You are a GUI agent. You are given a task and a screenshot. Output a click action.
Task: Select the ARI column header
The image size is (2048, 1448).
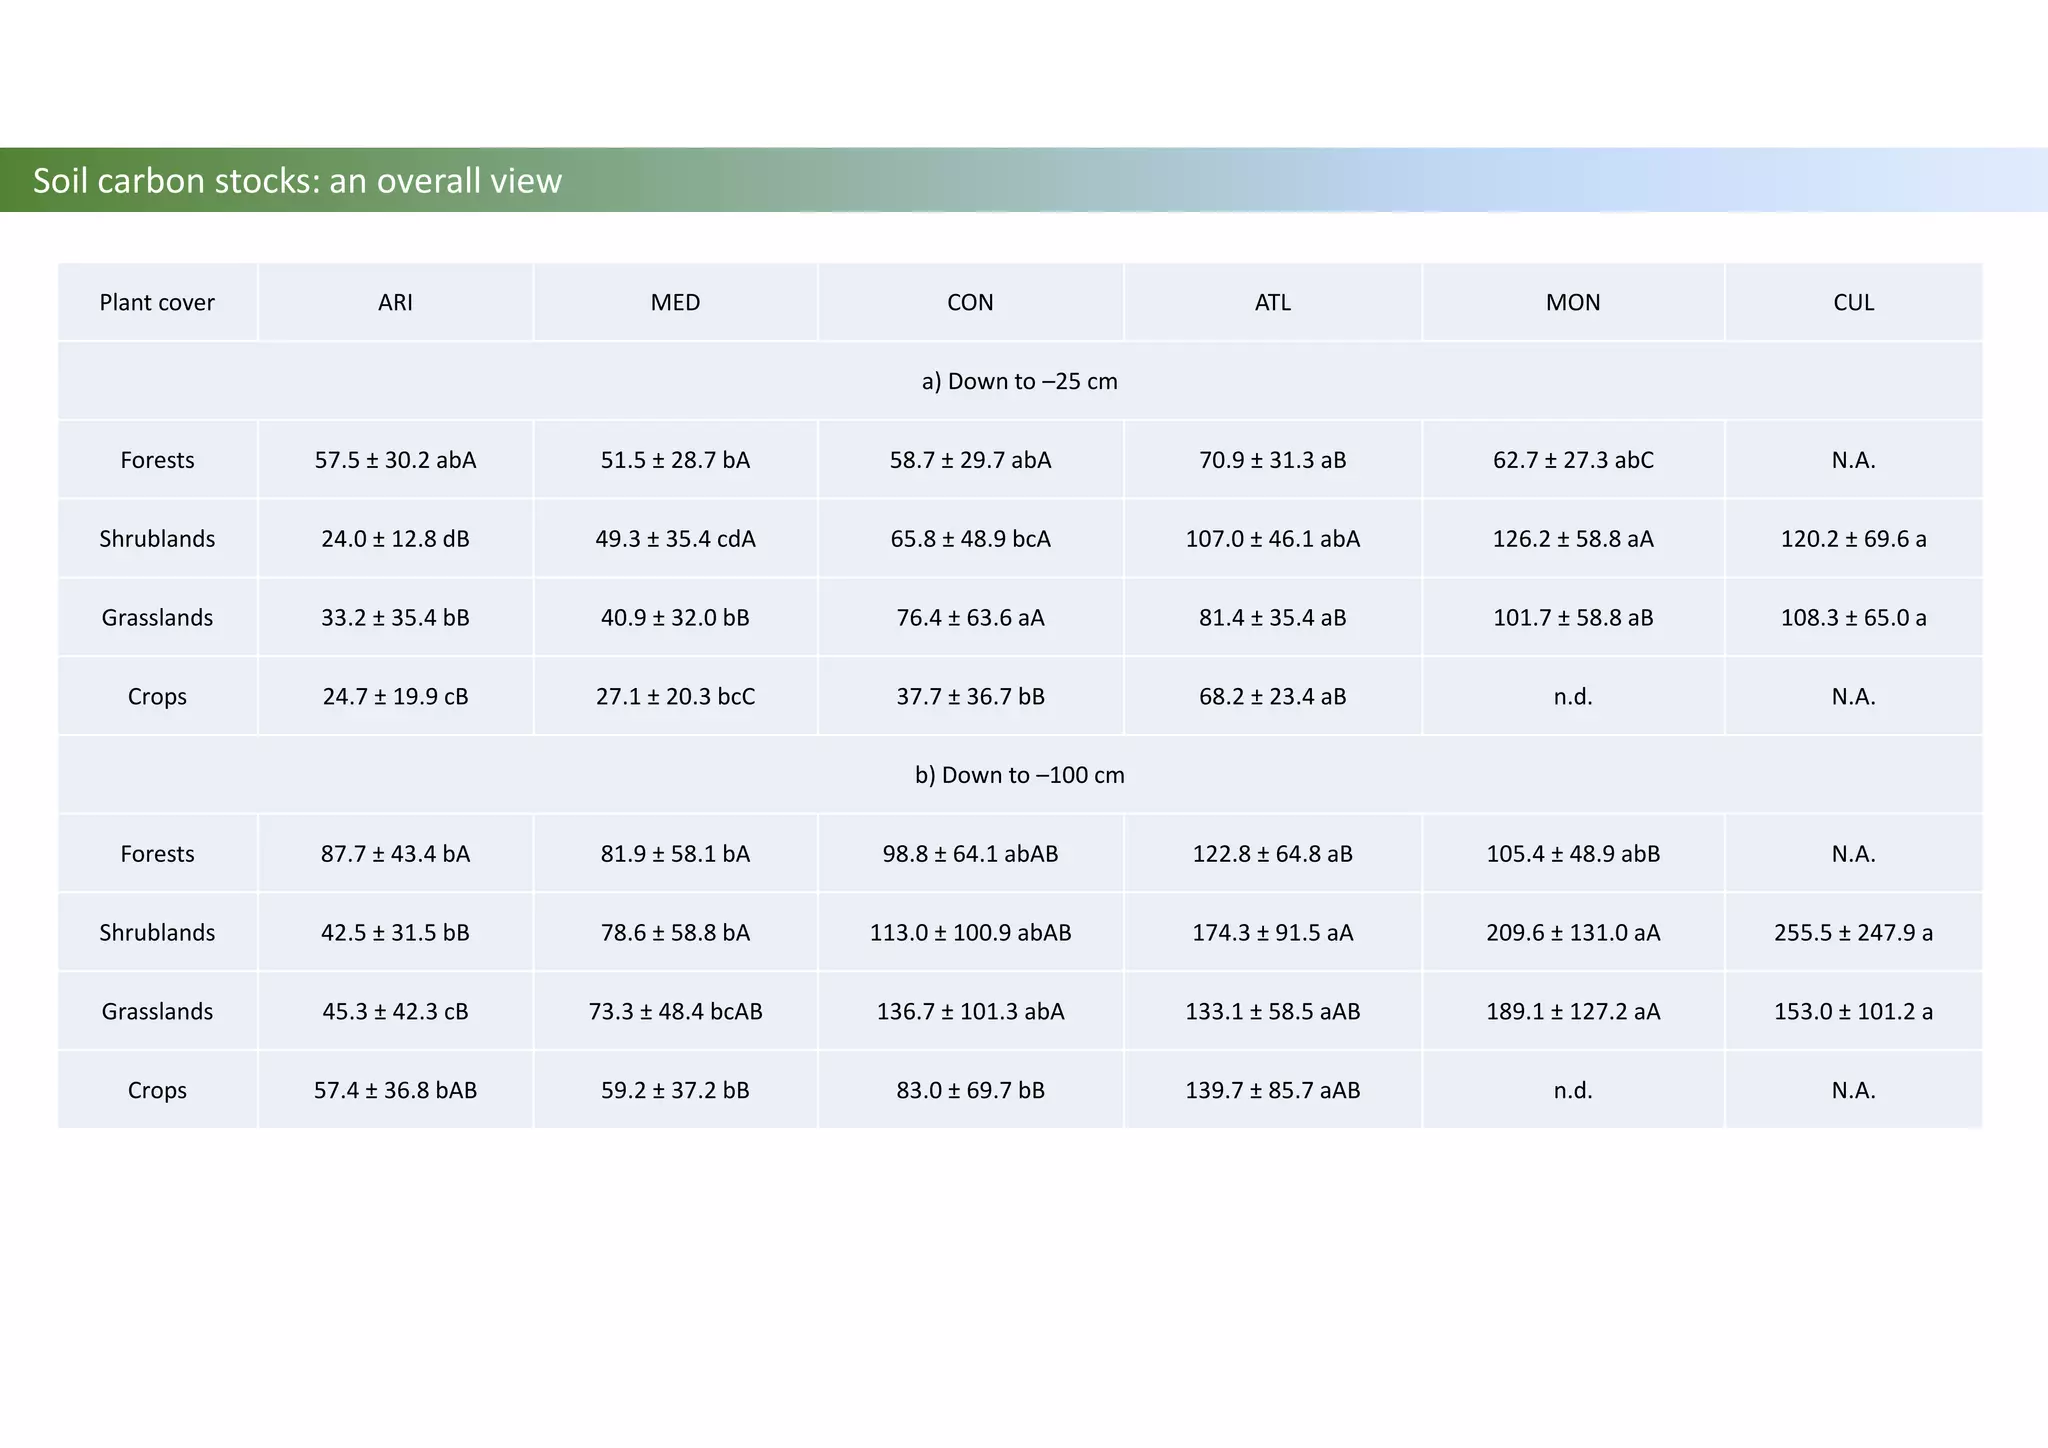(396, 302)
